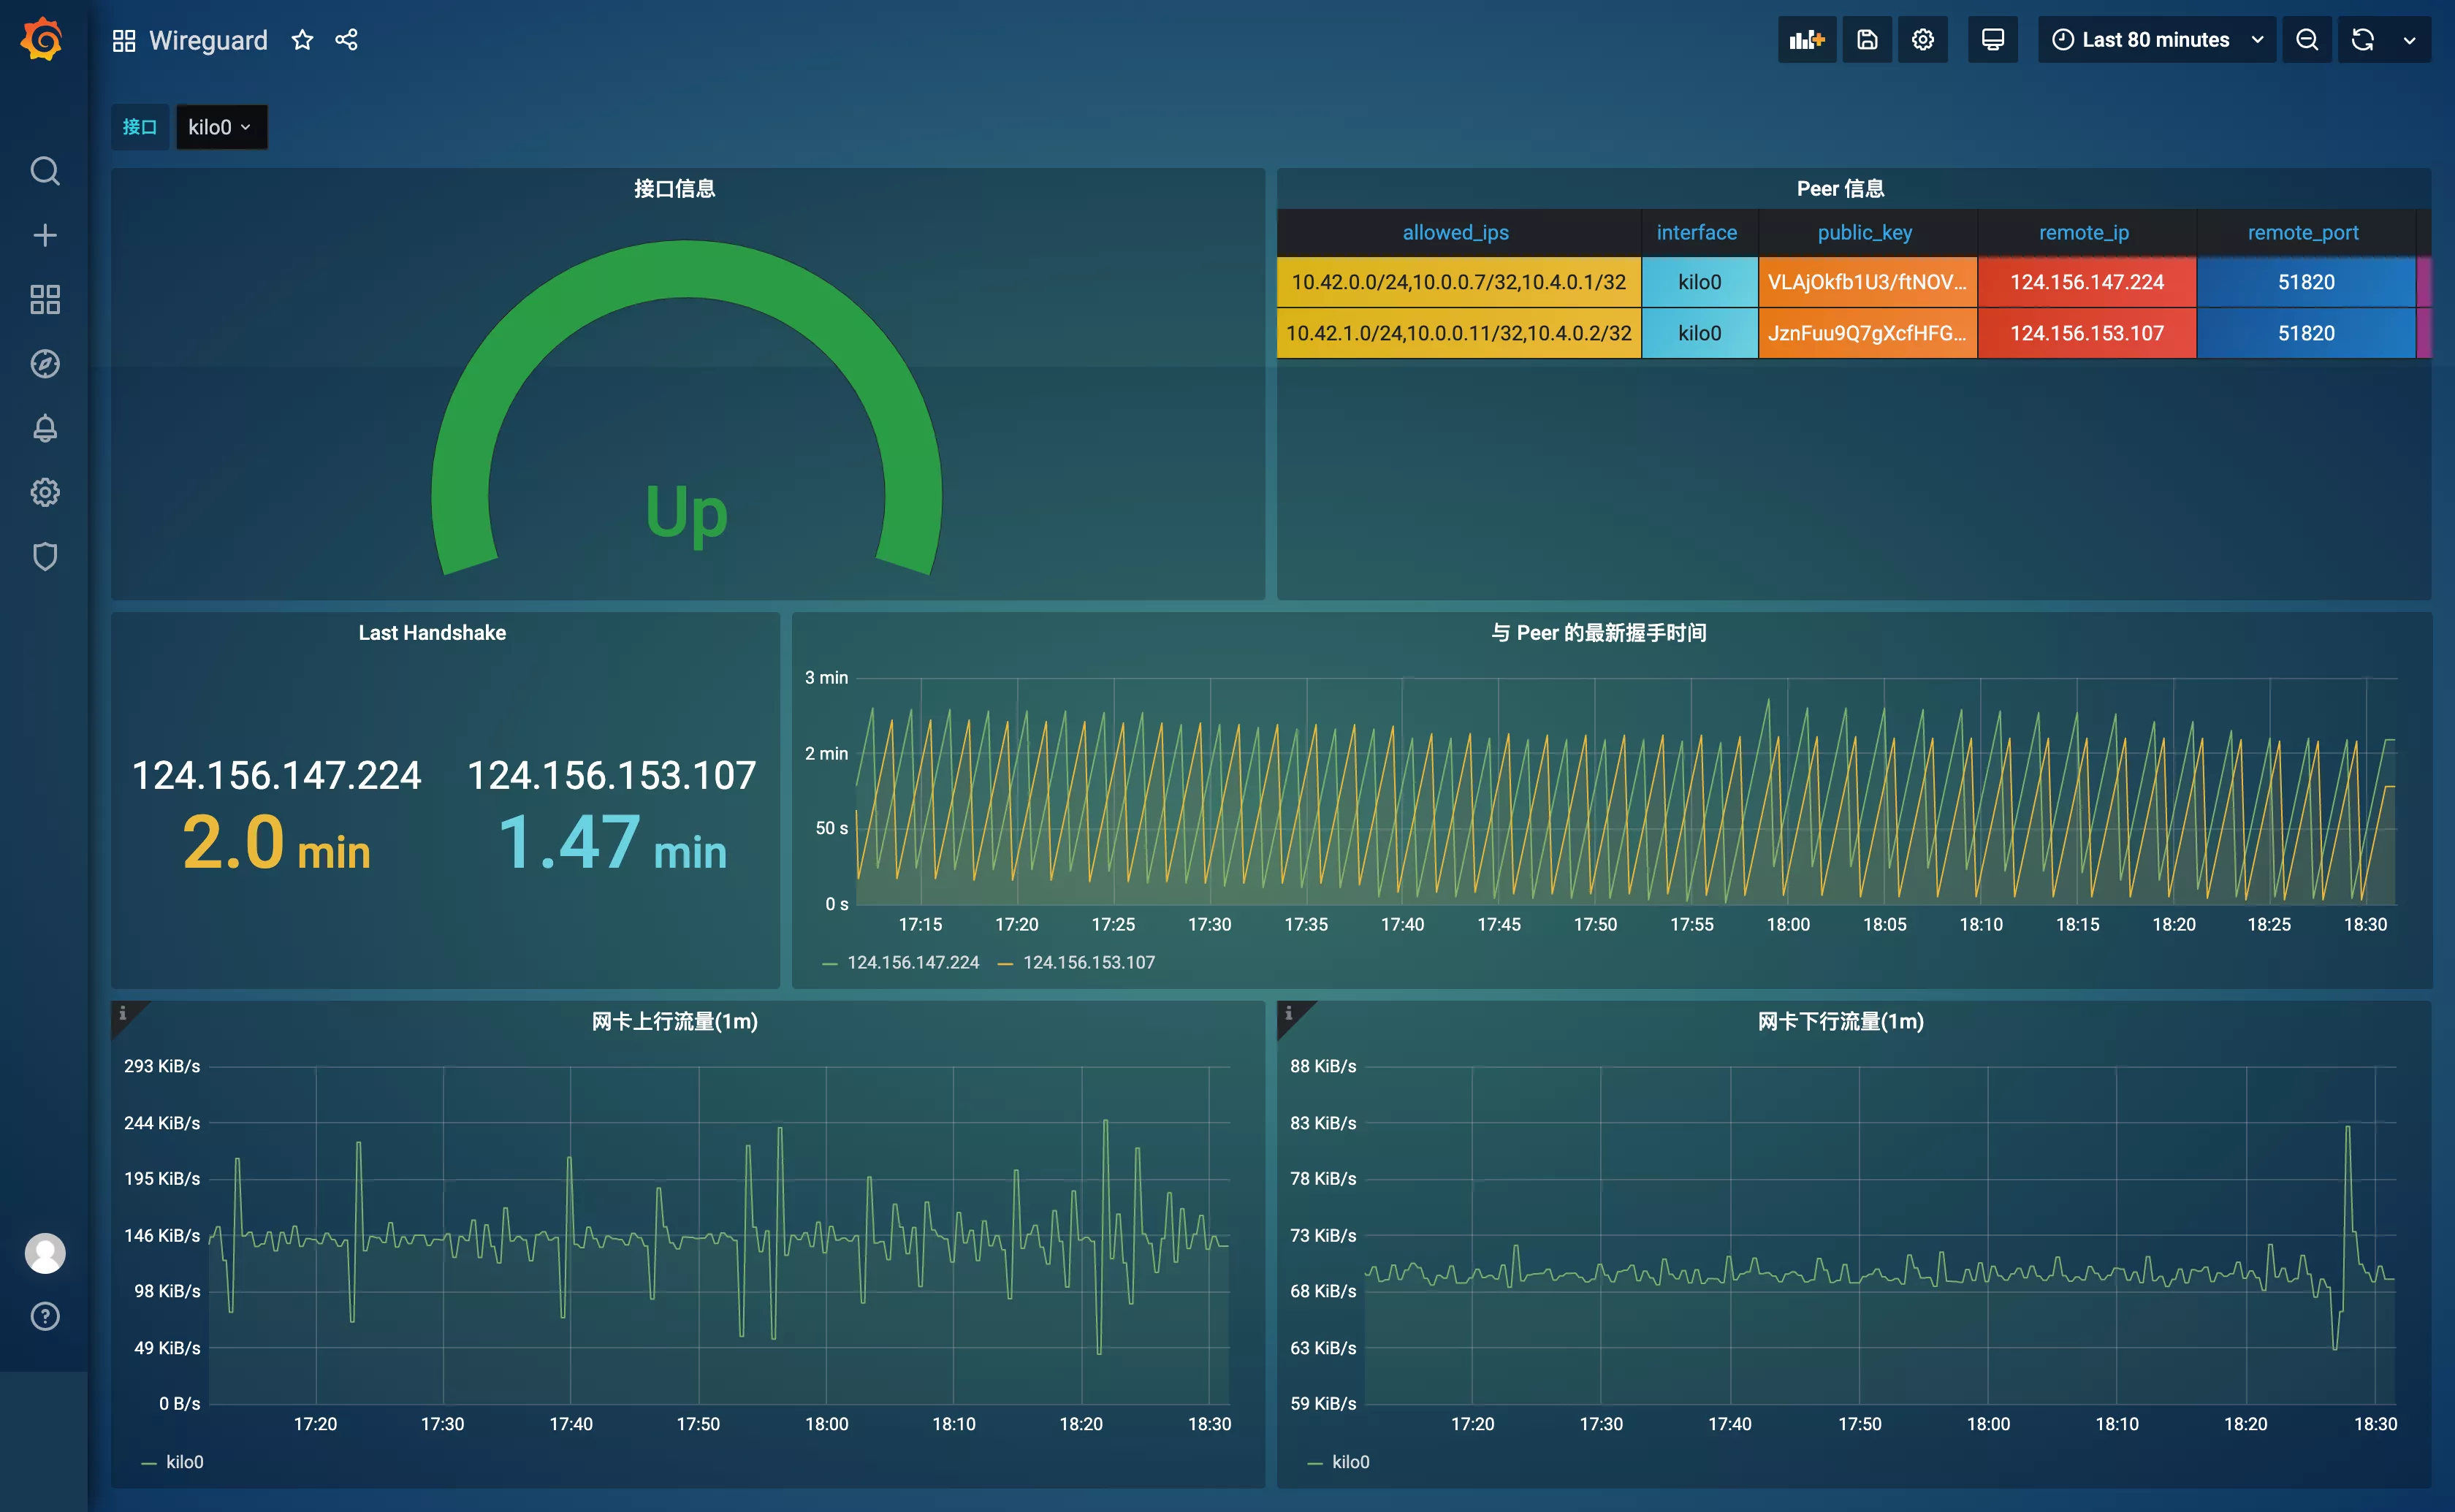Open the kilo0 interface variable dropdown

[221, 127]
